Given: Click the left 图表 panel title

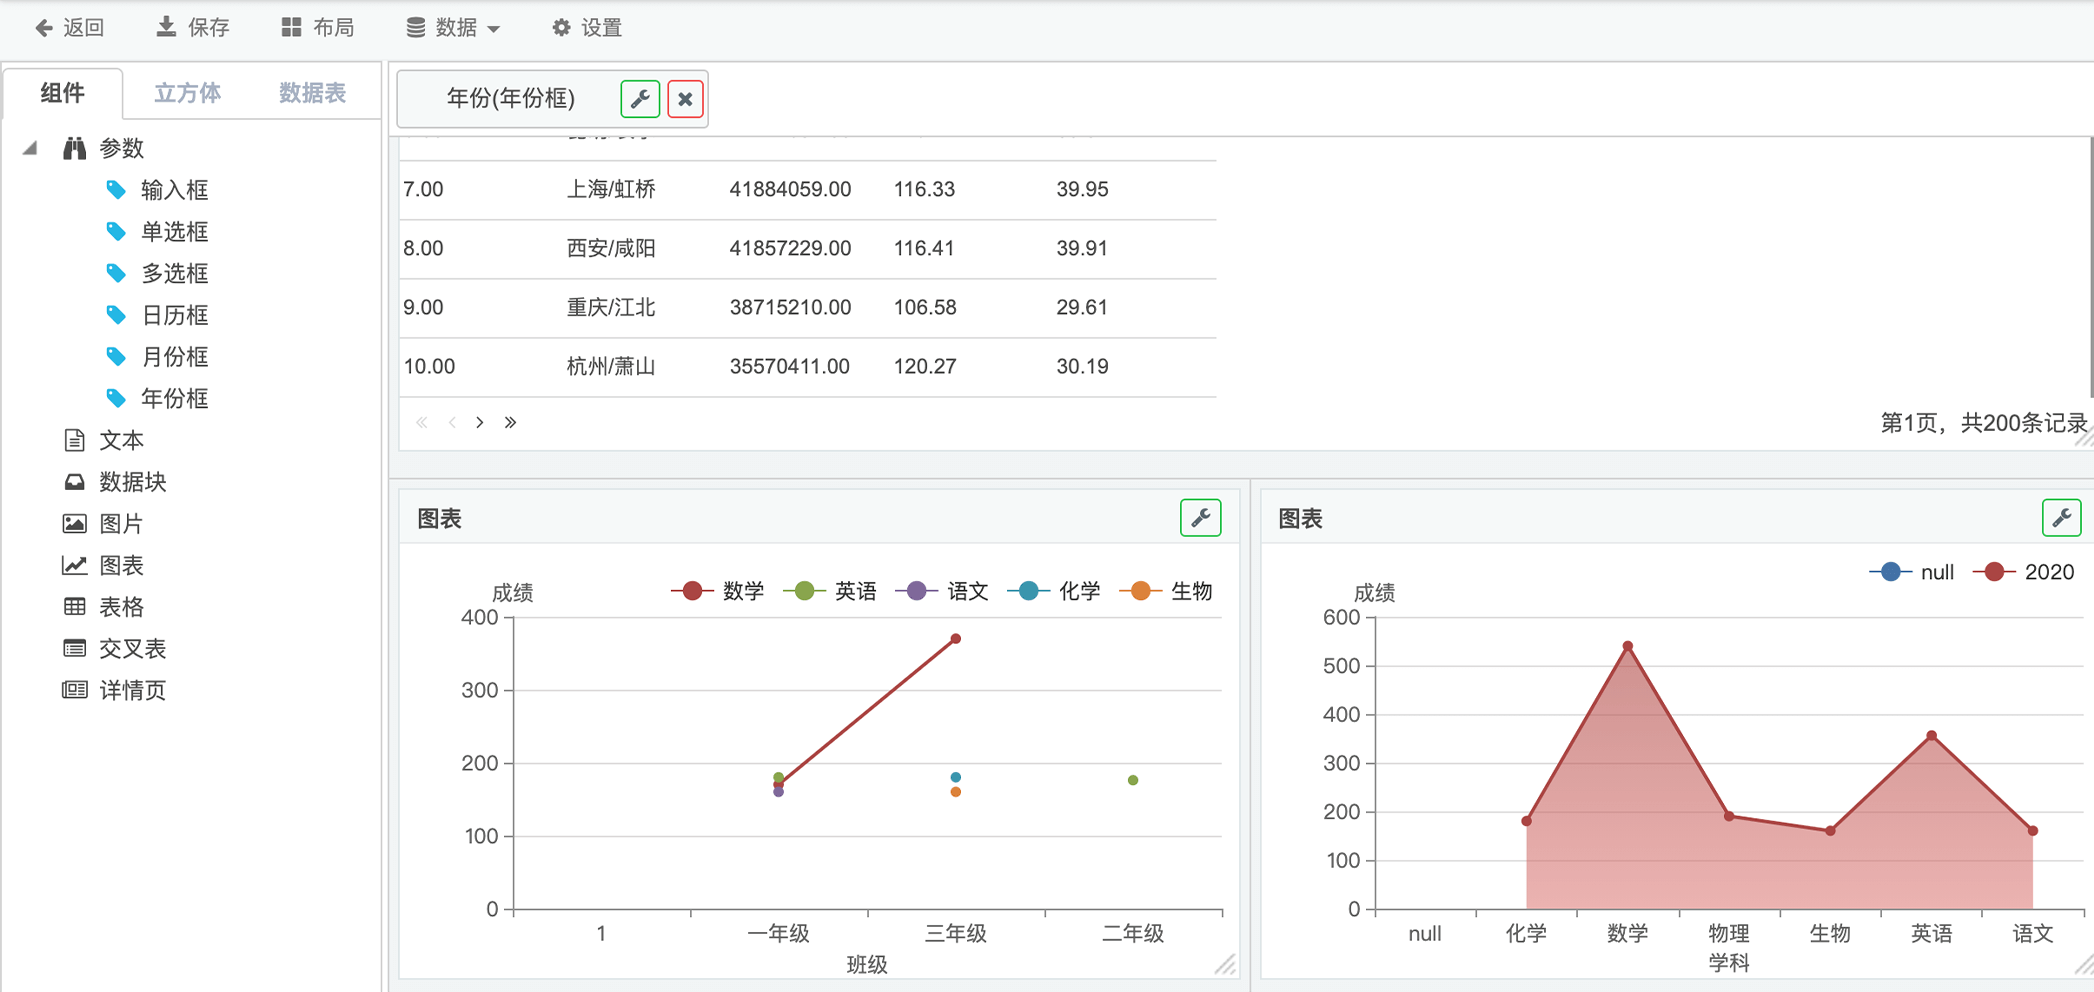Looking at the screenshot, I should pyautogui.click(x=439, y=518).
